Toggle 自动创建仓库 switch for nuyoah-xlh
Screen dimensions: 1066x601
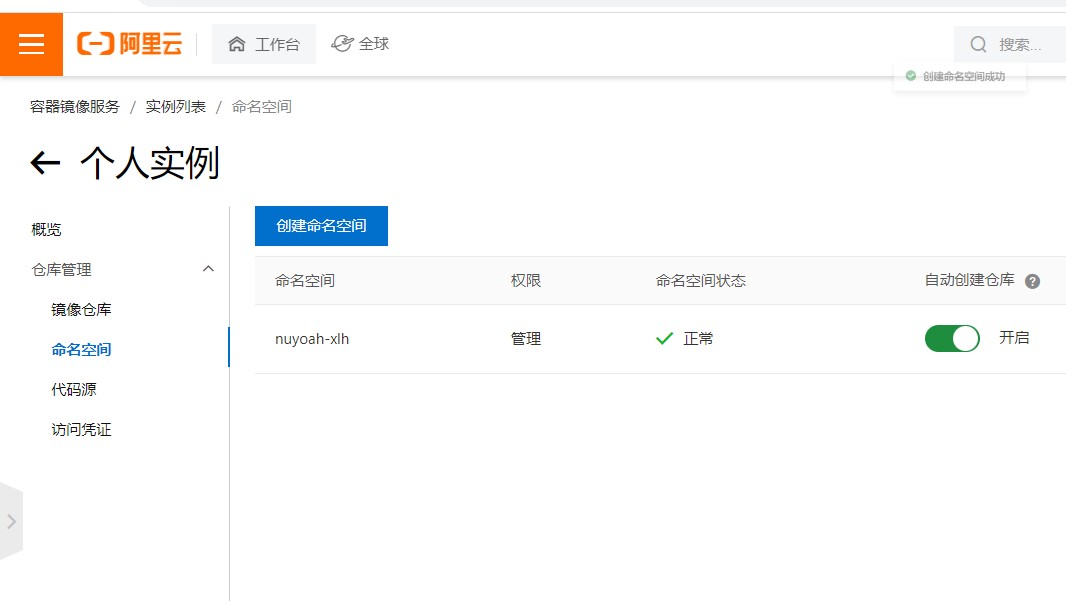(952, 339)
